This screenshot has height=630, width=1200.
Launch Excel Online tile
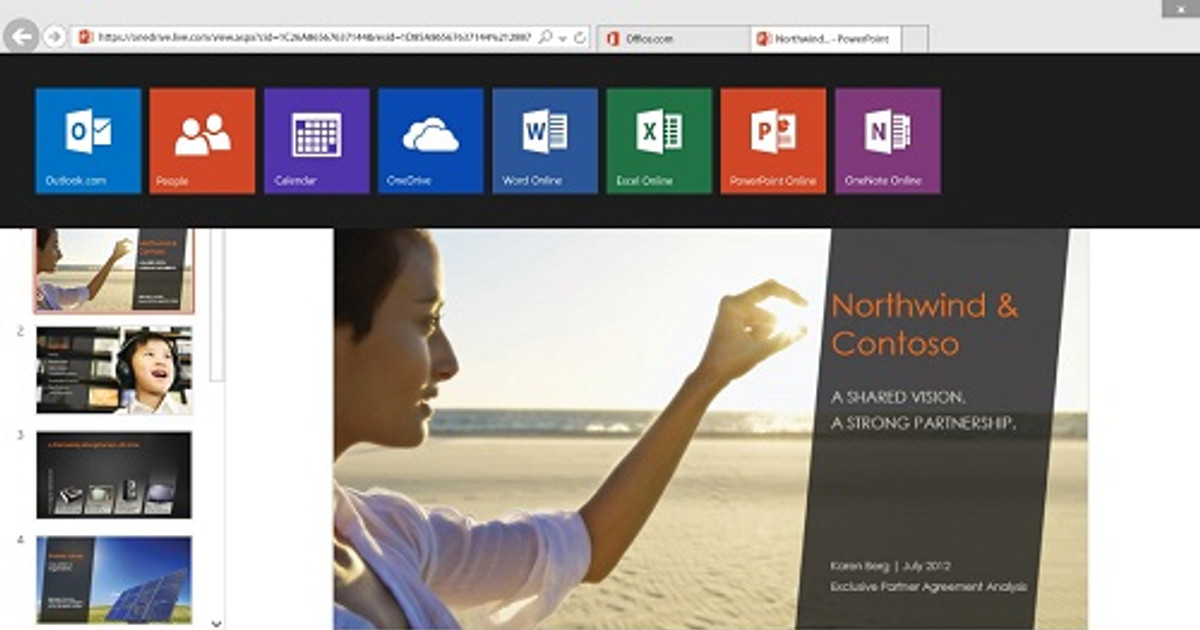659,141
